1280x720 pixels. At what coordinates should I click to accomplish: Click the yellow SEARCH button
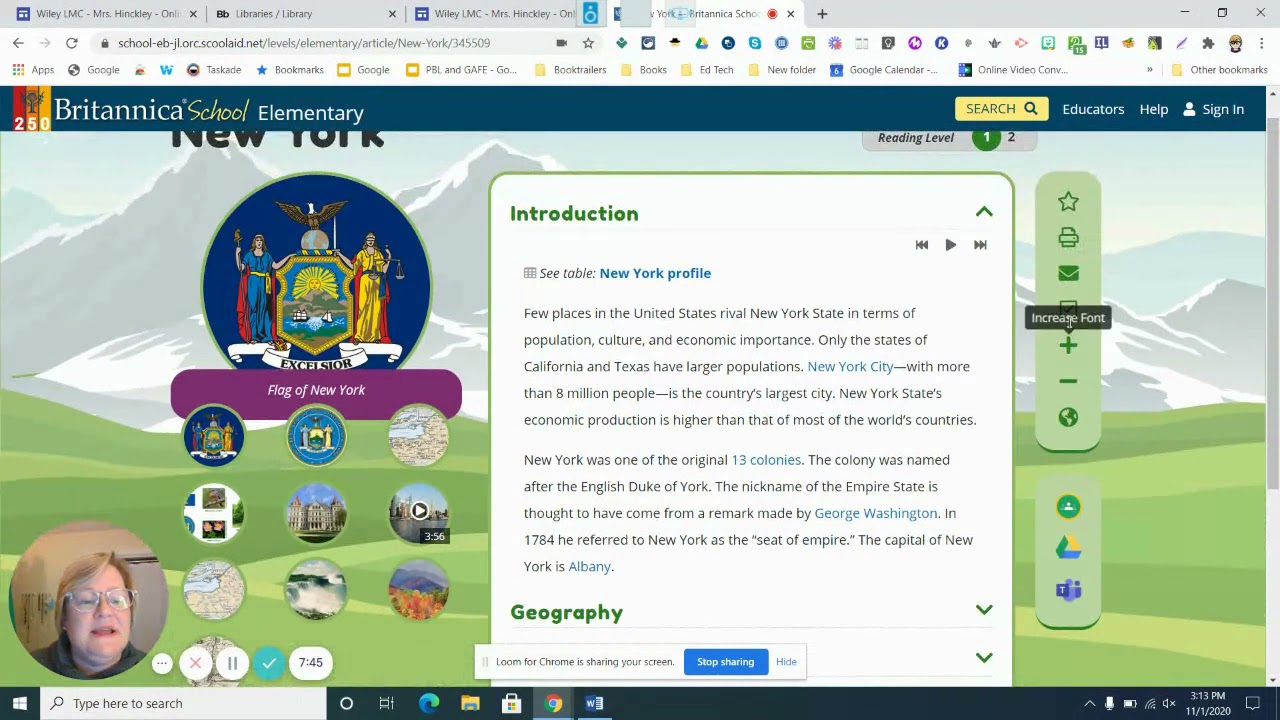(x=1001, y=109)
